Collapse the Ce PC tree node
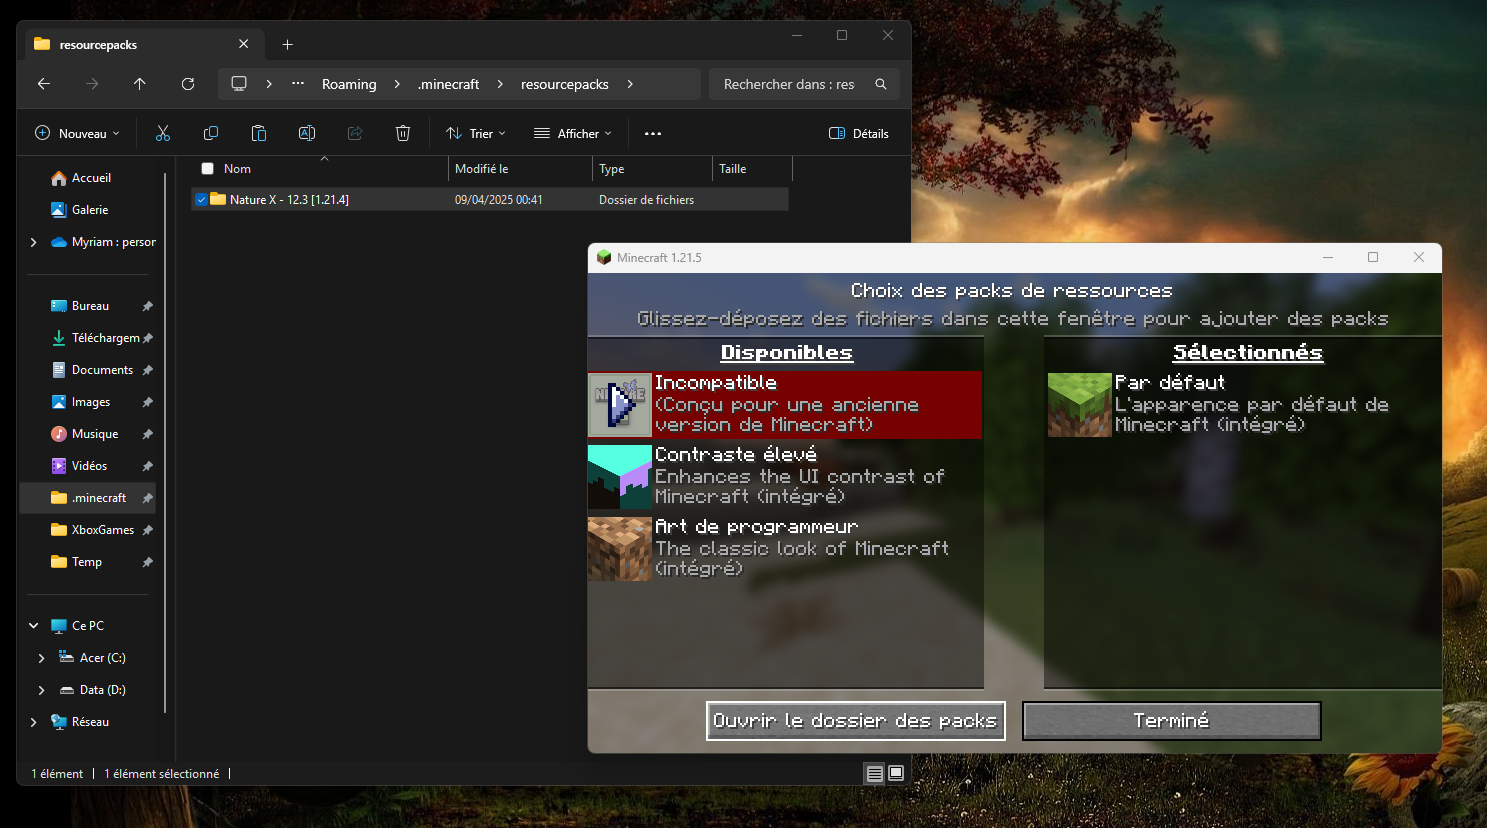Screen dimensions: 1487x828 click(34, 626)
